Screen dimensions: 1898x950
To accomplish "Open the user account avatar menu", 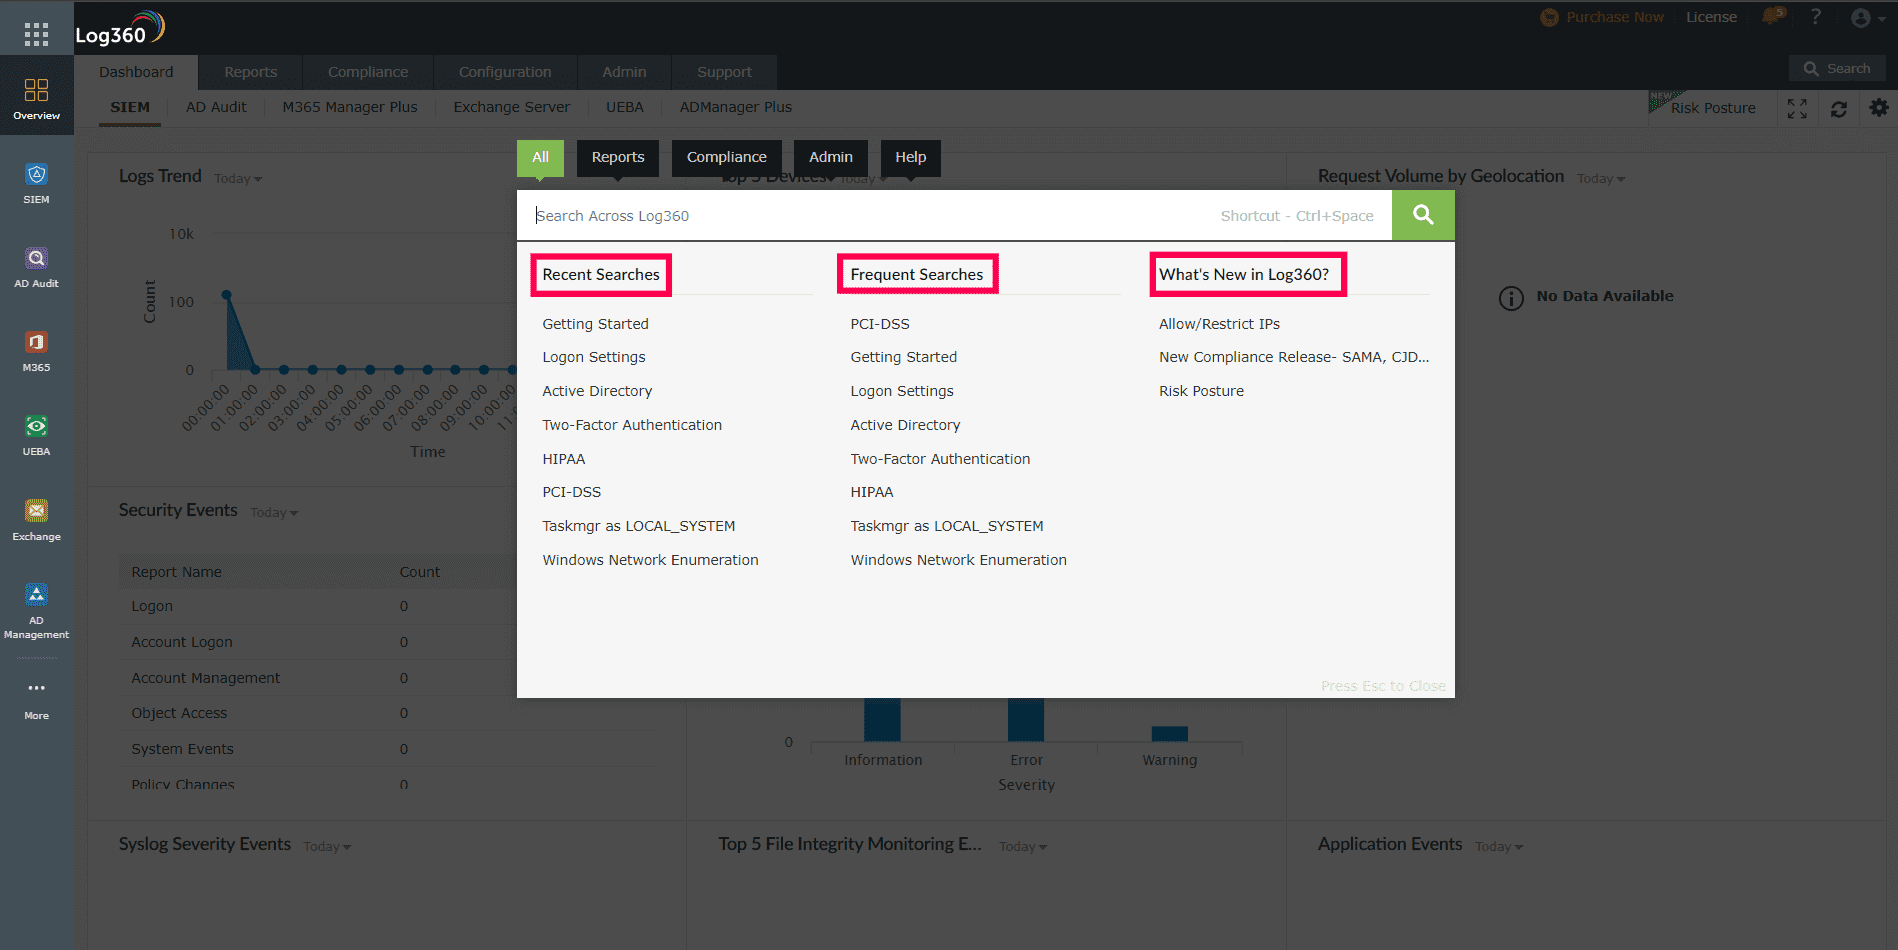I will coord(1866,18).
